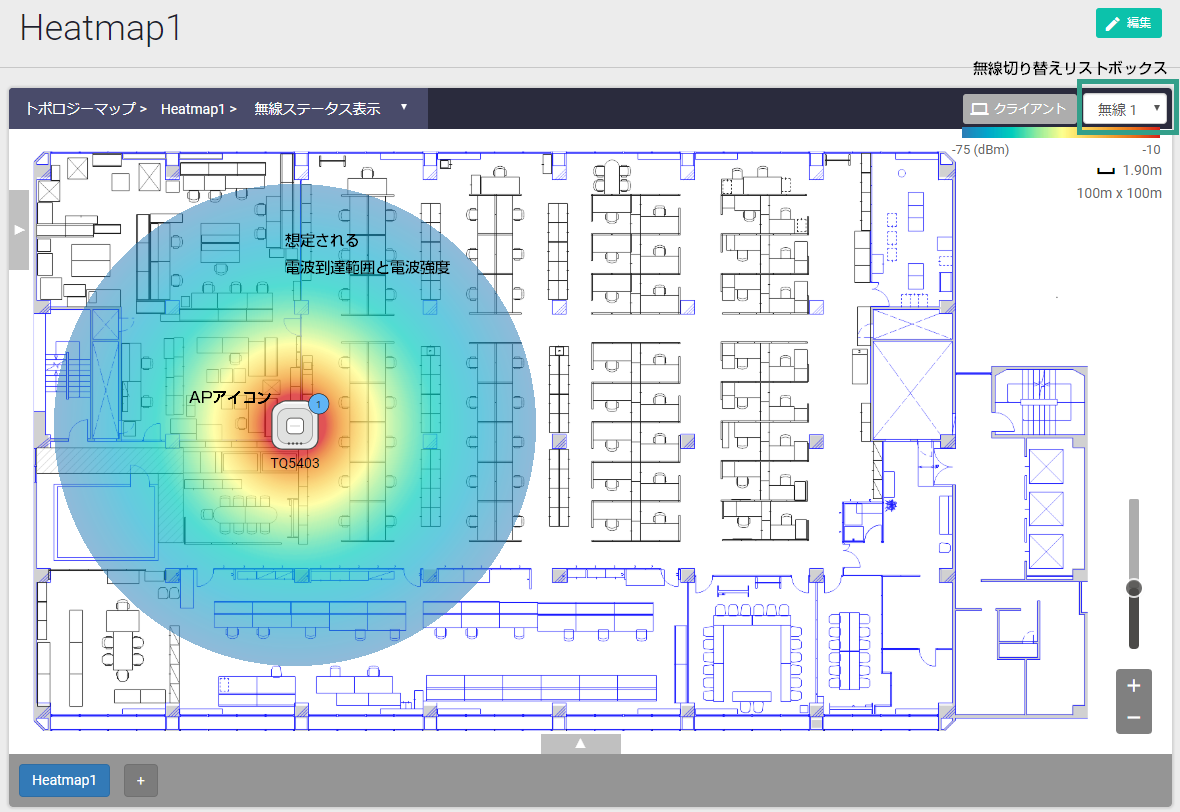Image resolution: width=1180 pixels, height=812 pixels.
Task: Select the TQ5403 access point icon
Action: 294,426
